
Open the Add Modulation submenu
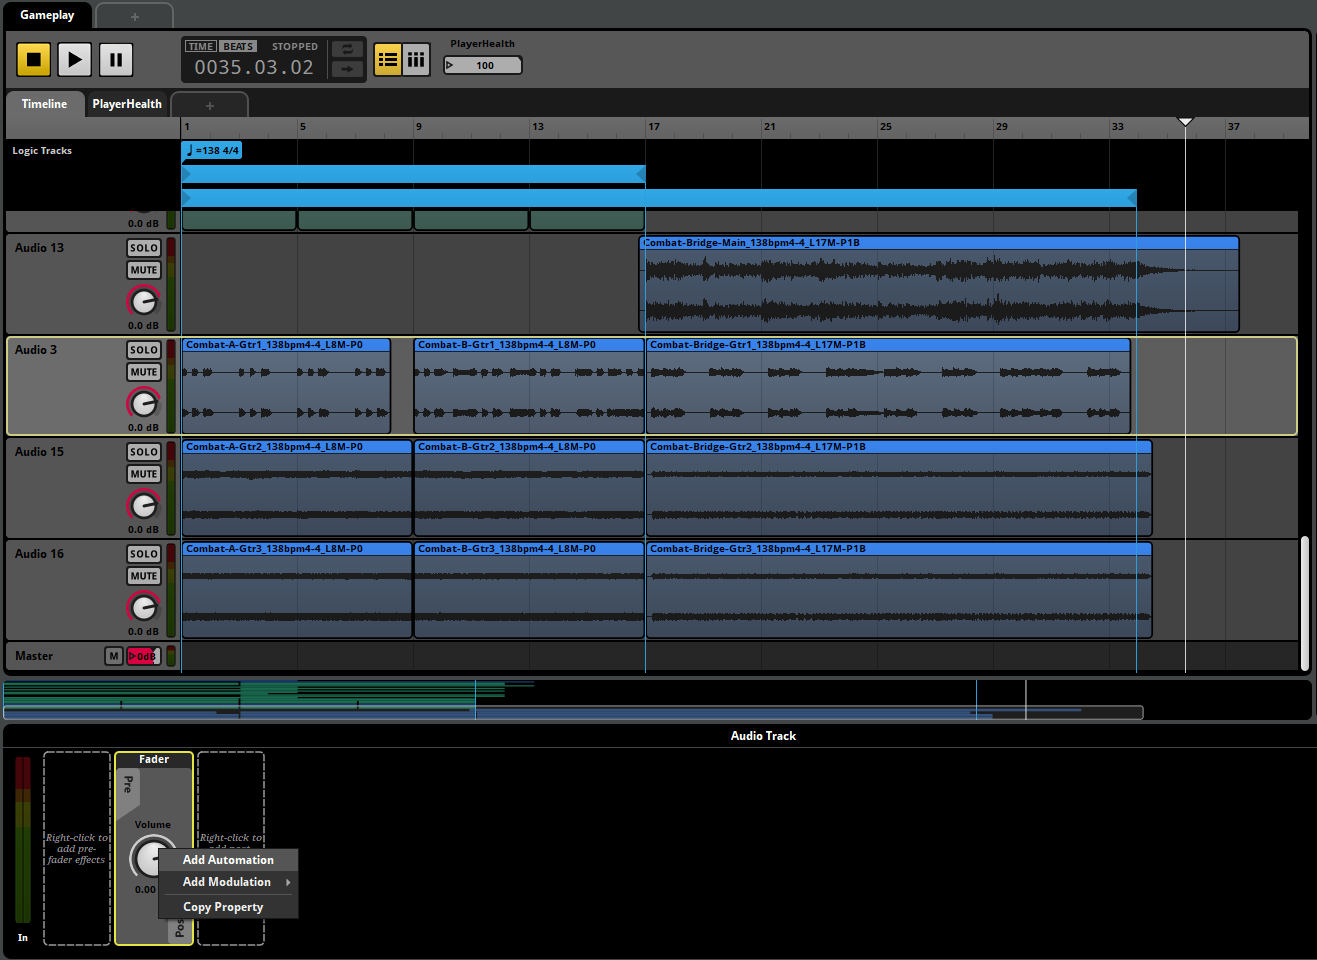pyautogui.click(x=228, y=882)
